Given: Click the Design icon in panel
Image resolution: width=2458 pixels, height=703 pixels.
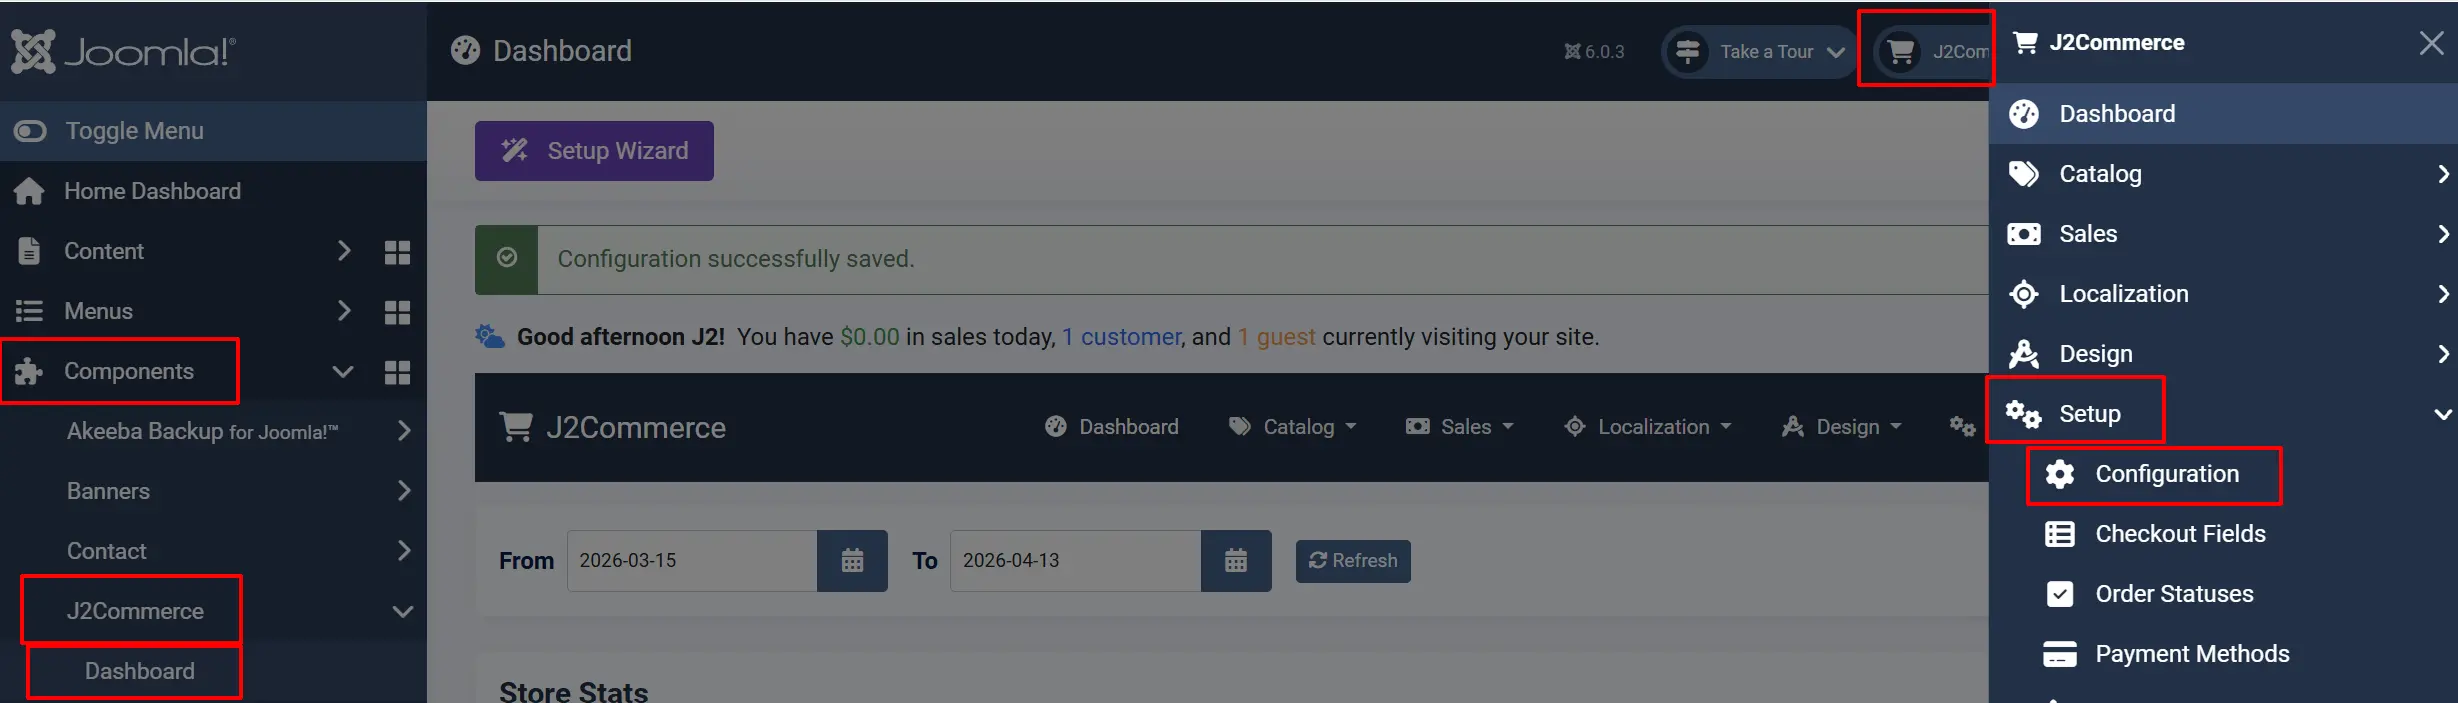Looking at the screenshot, I should (x=2024, y=354).
